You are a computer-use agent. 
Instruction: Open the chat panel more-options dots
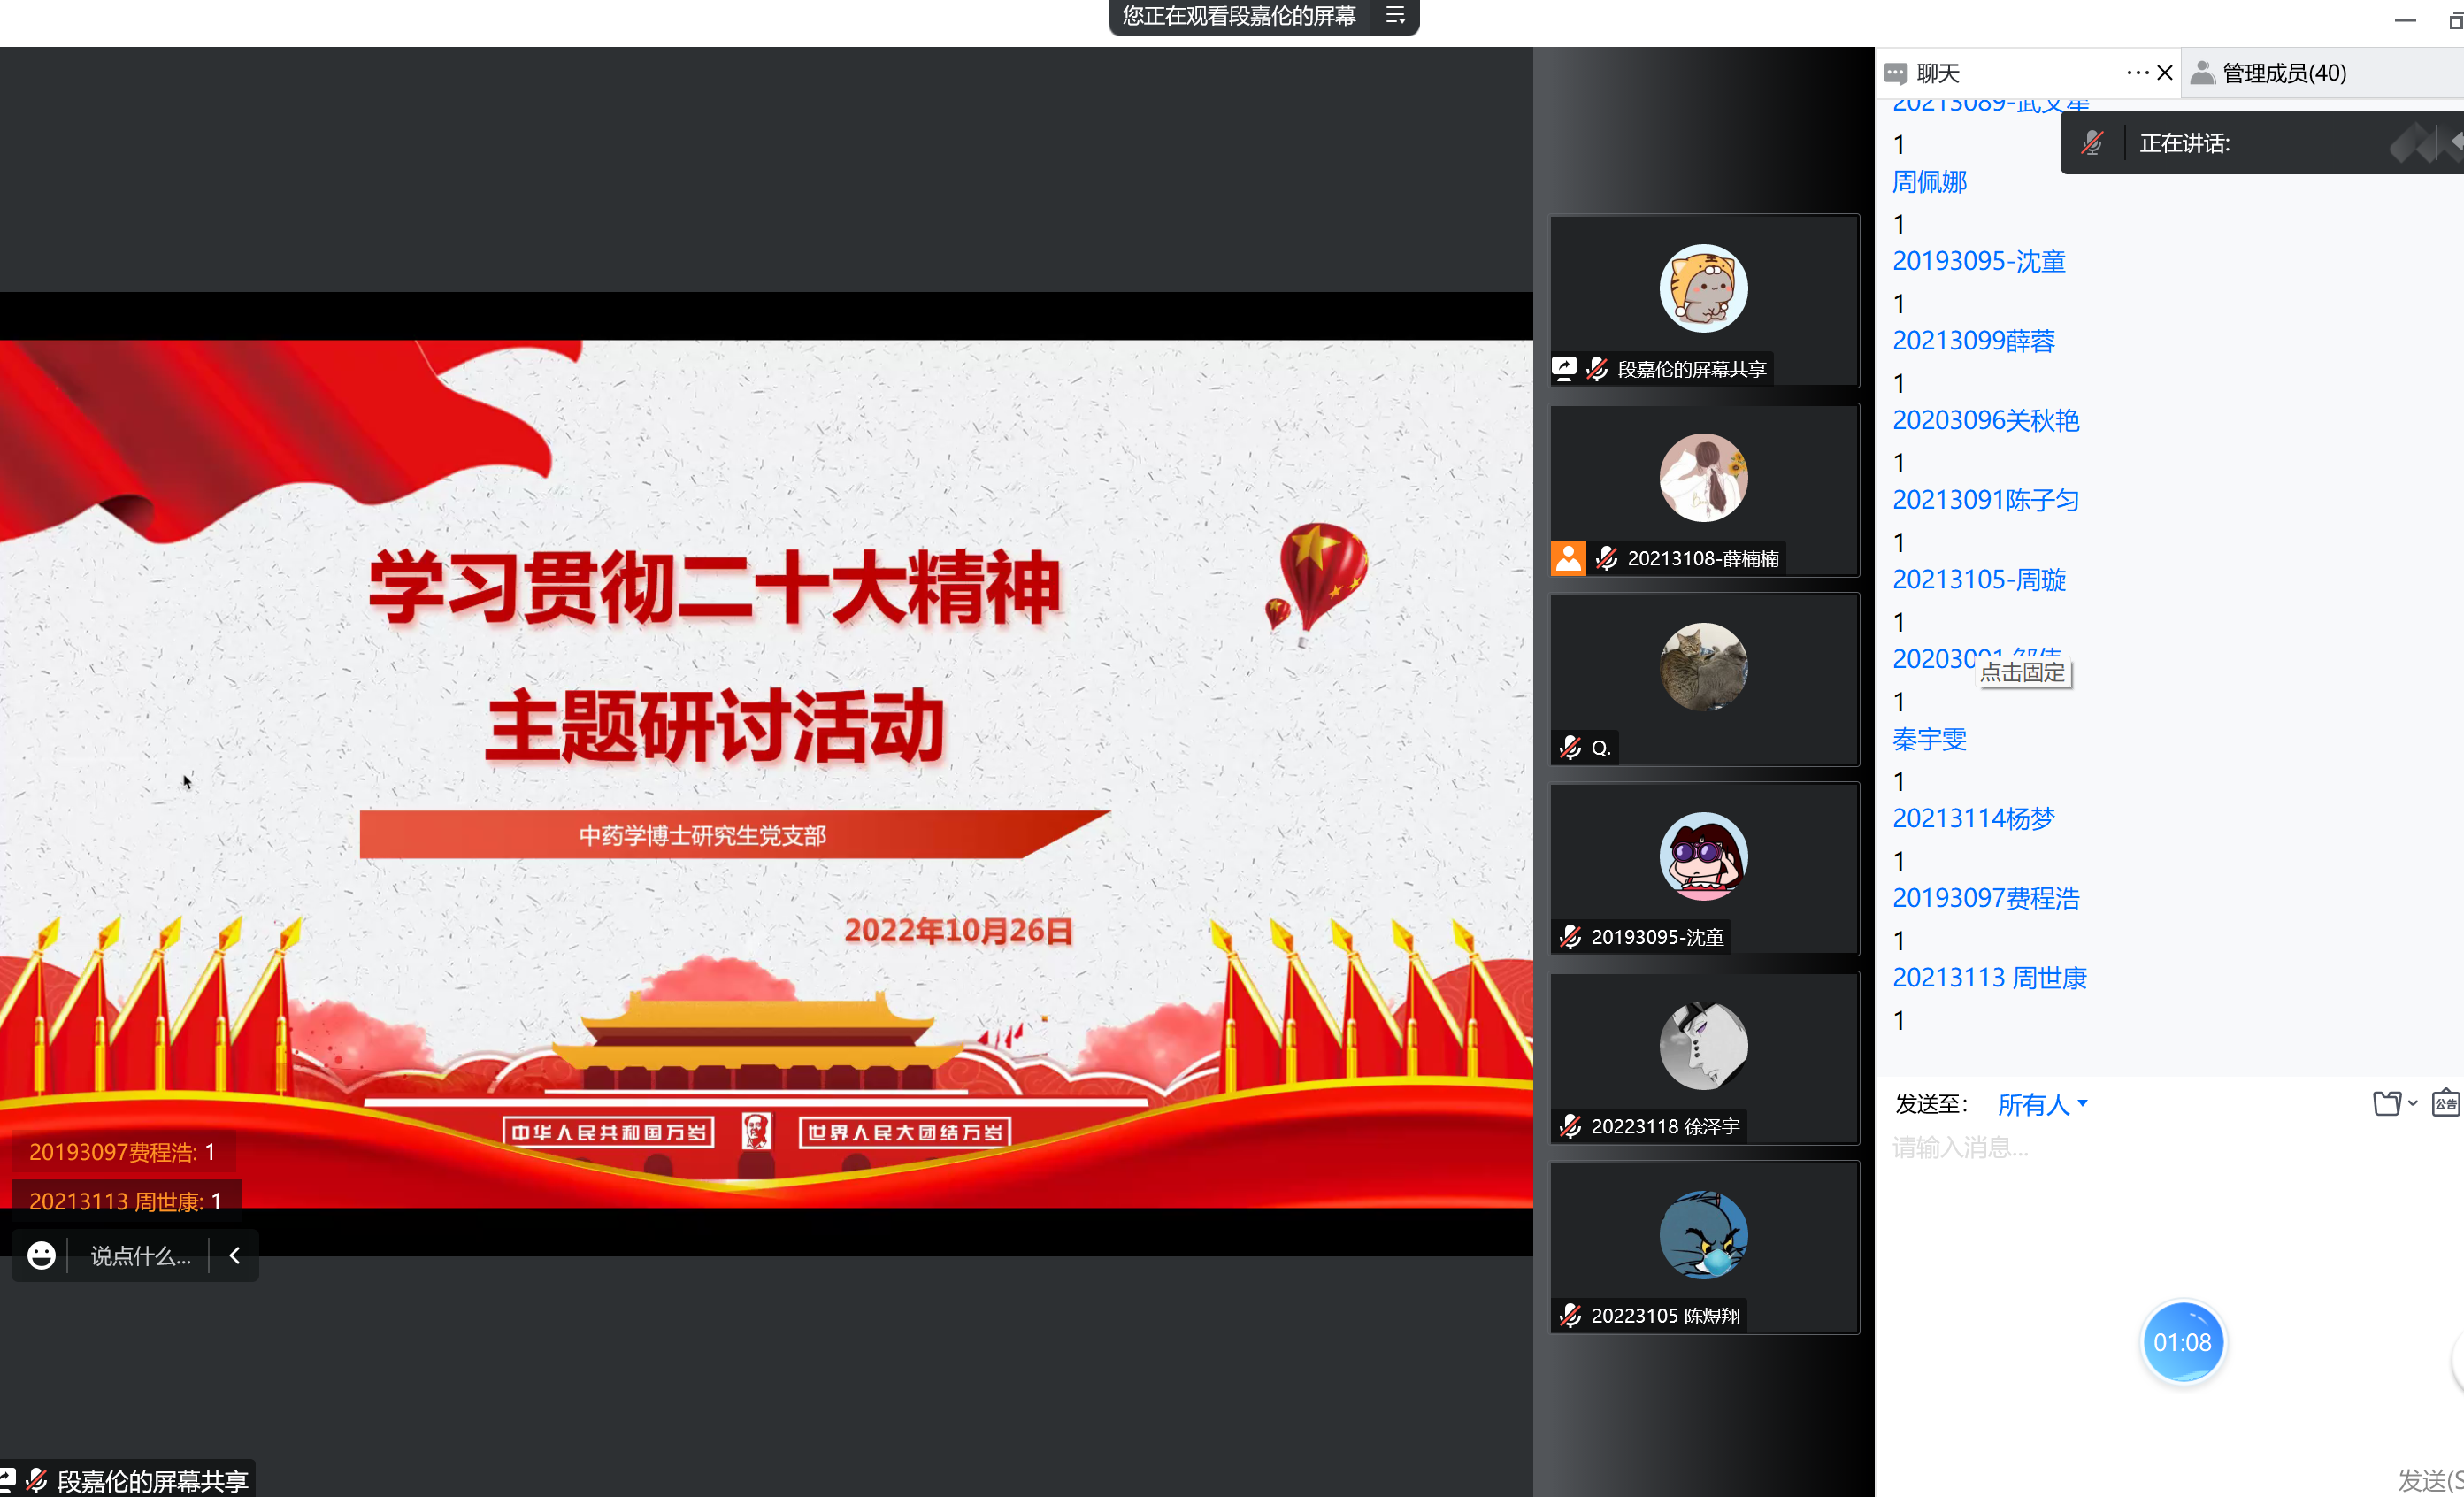(2137, 73)
